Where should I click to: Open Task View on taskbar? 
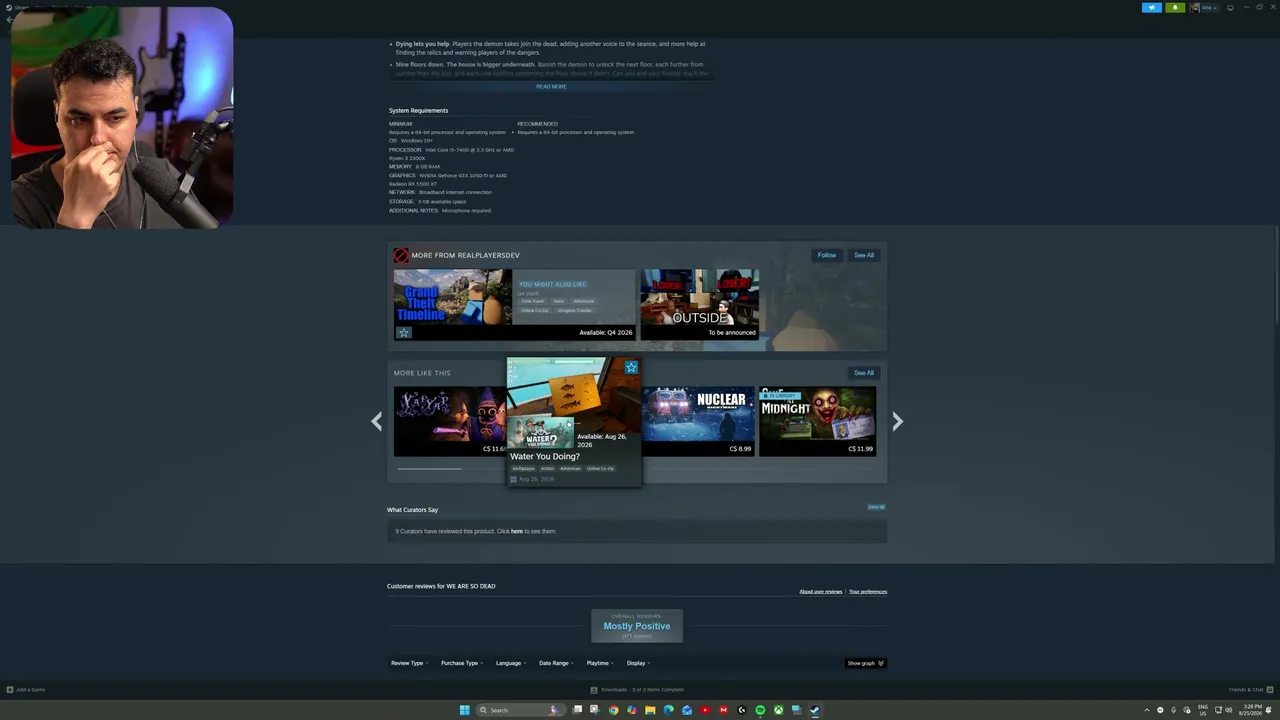(577, 710)
